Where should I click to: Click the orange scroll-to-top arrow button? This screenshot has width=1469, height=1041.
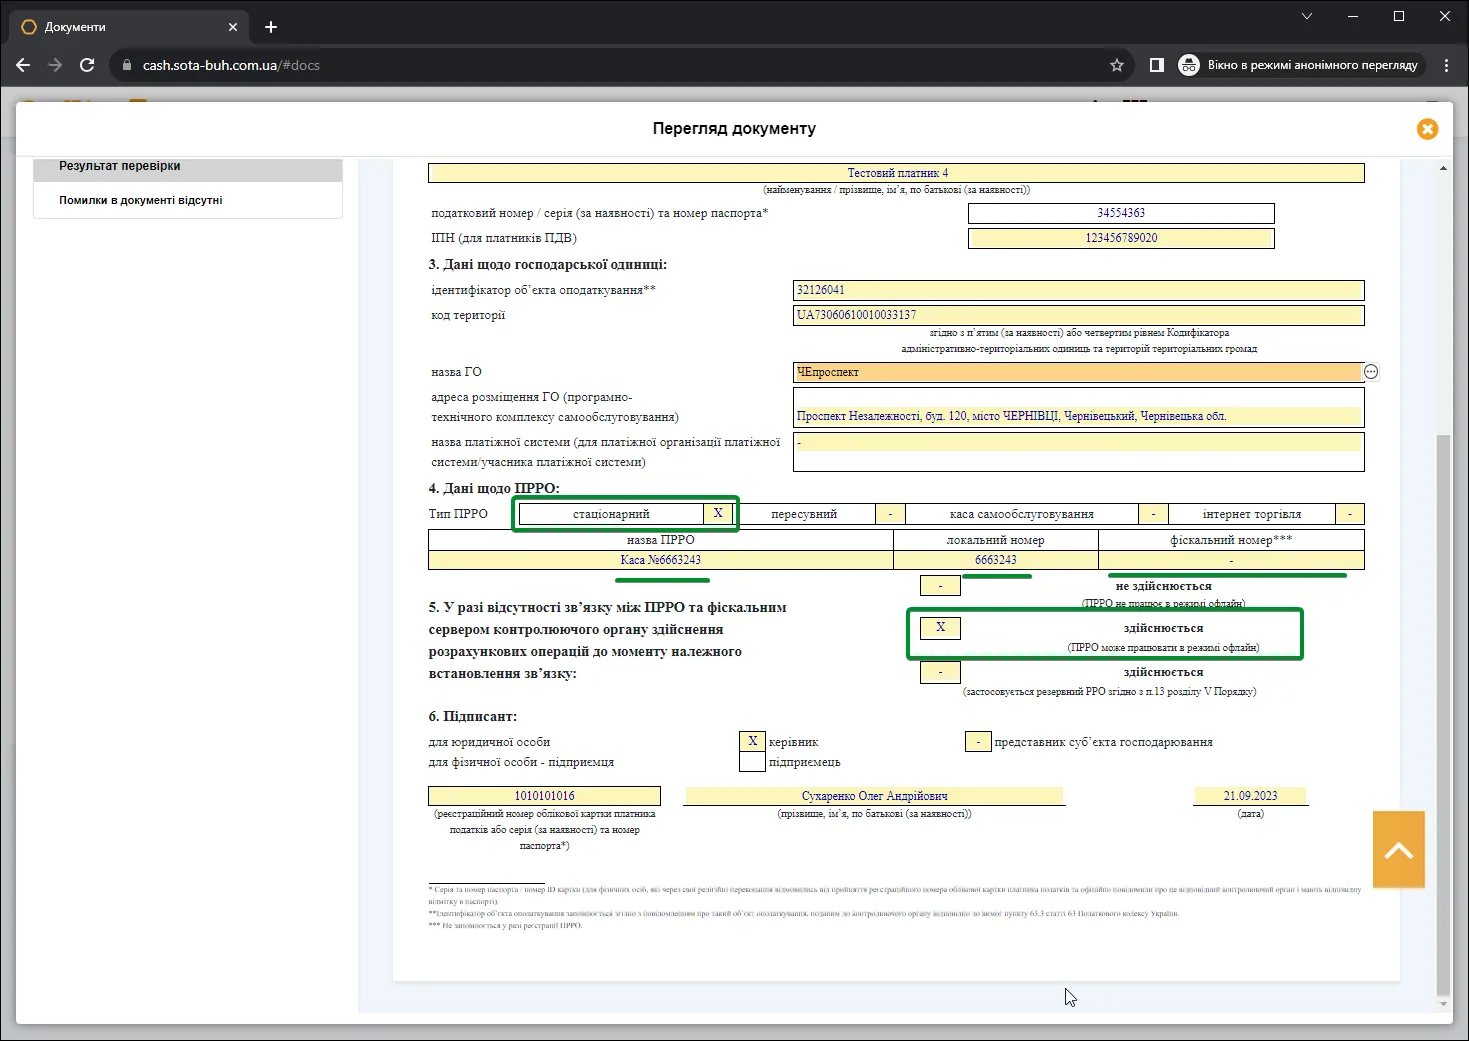(1398, 850)
